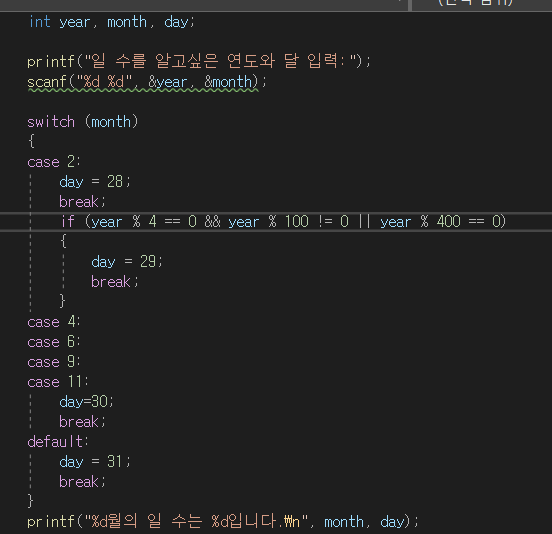Click the 'switch (month)' statement
The height and width of the screenshot is (534, 552).
coord(83,122)
